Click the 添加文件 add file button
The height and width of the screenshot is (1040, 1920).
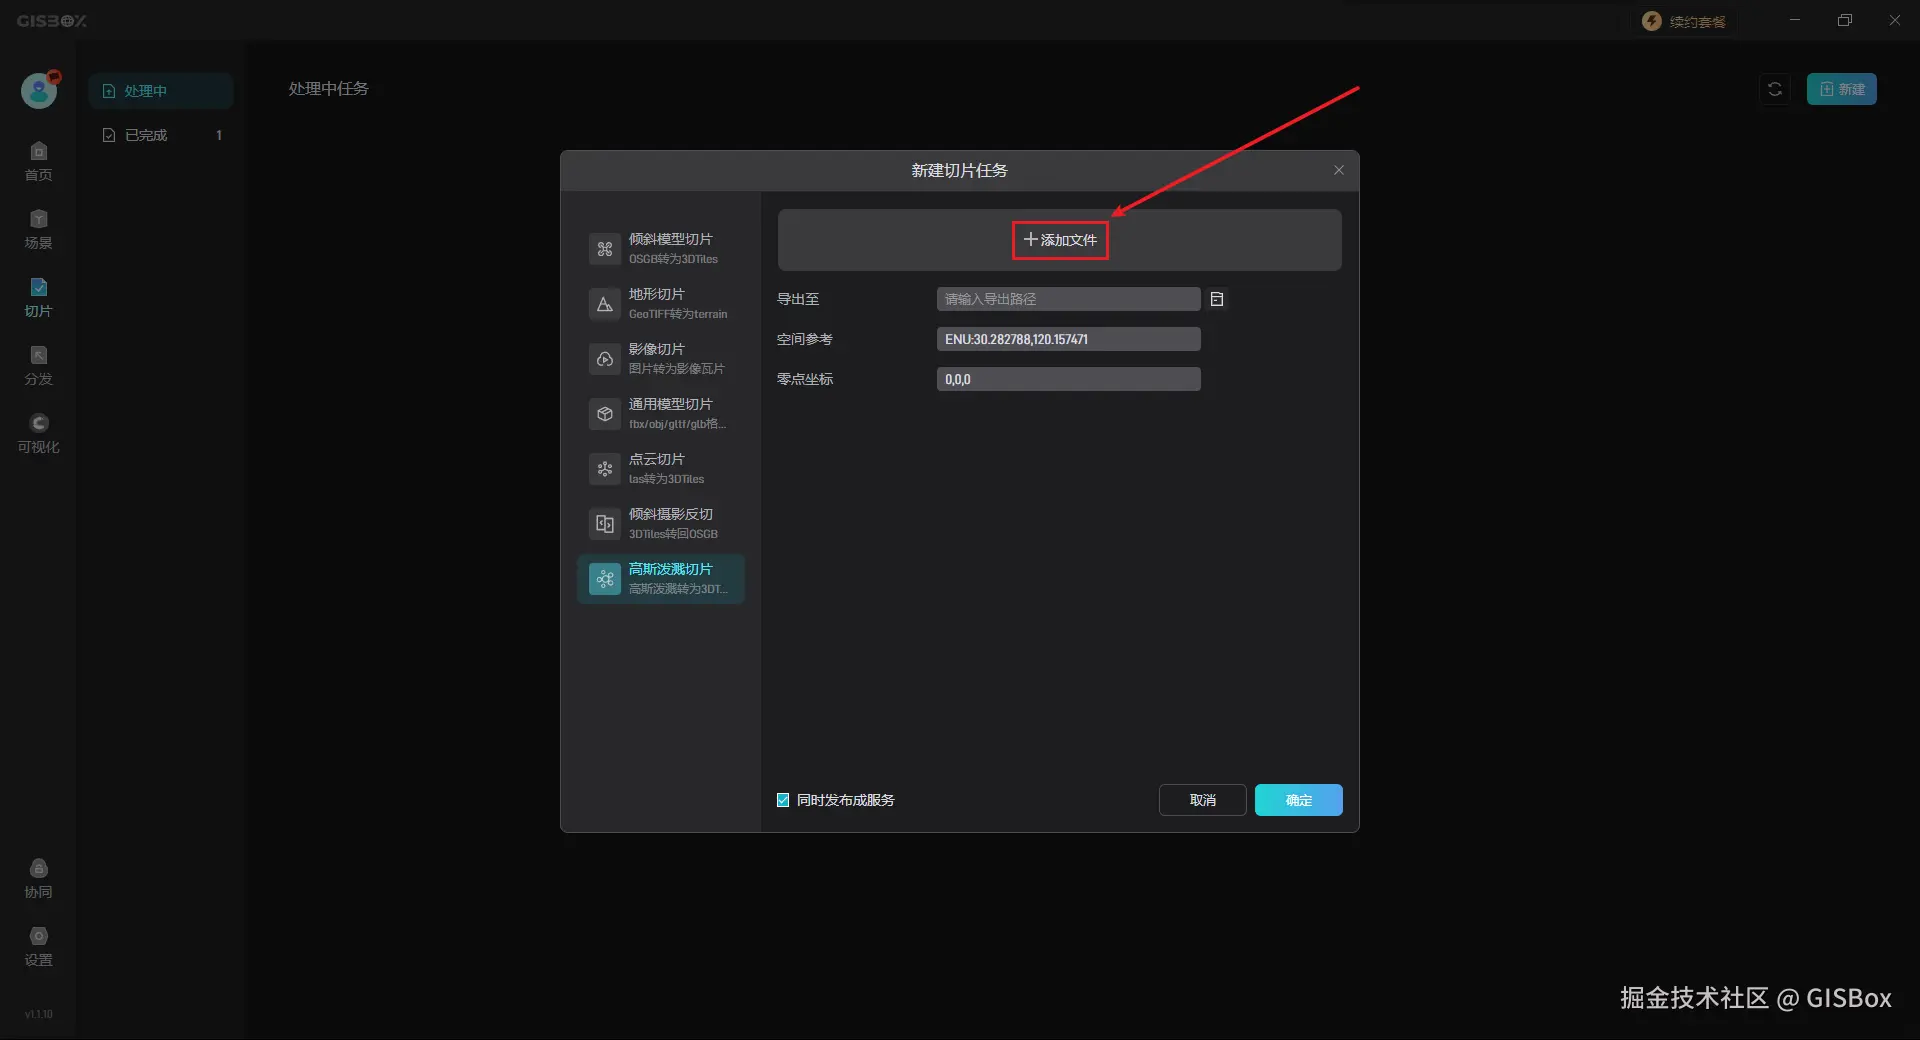pyautogui.click(x=1060, y=240)
